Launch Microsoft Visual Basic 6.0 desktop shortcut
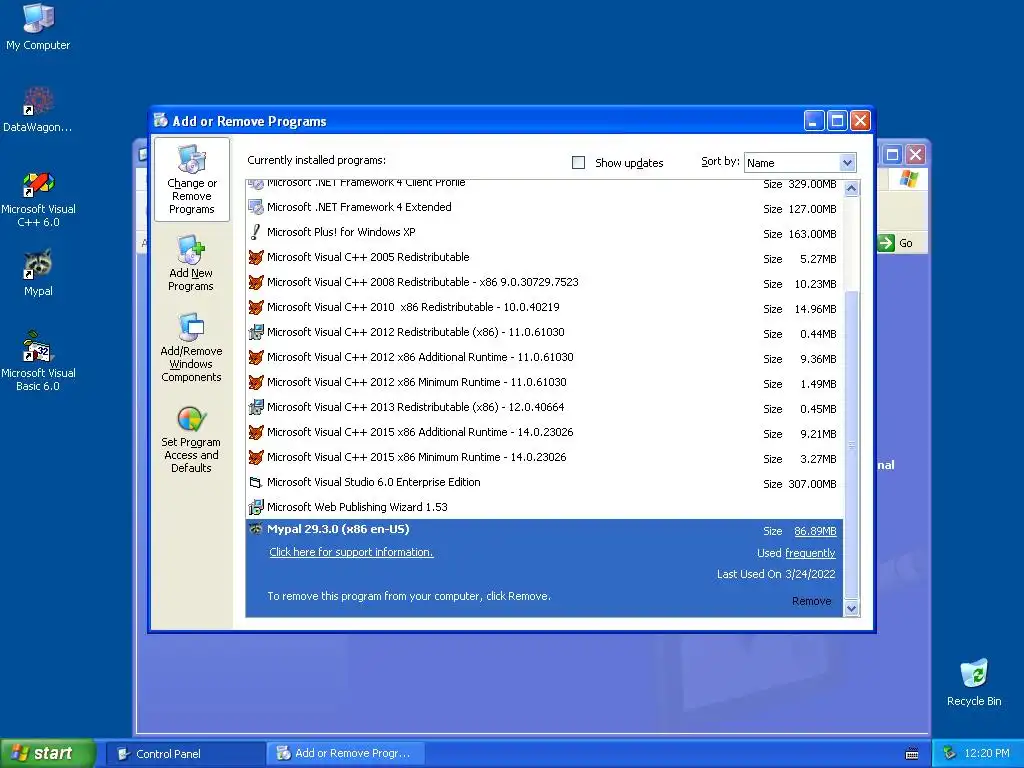This screenshot has height=768, width=1024. click(x=38, y=361)
